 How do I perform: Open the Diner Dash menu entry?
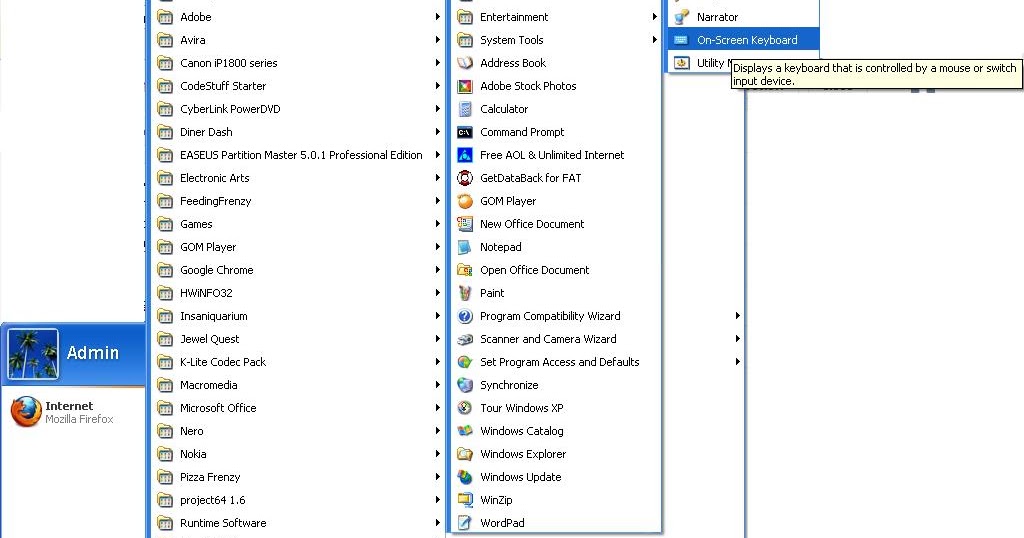pos(298,132)
